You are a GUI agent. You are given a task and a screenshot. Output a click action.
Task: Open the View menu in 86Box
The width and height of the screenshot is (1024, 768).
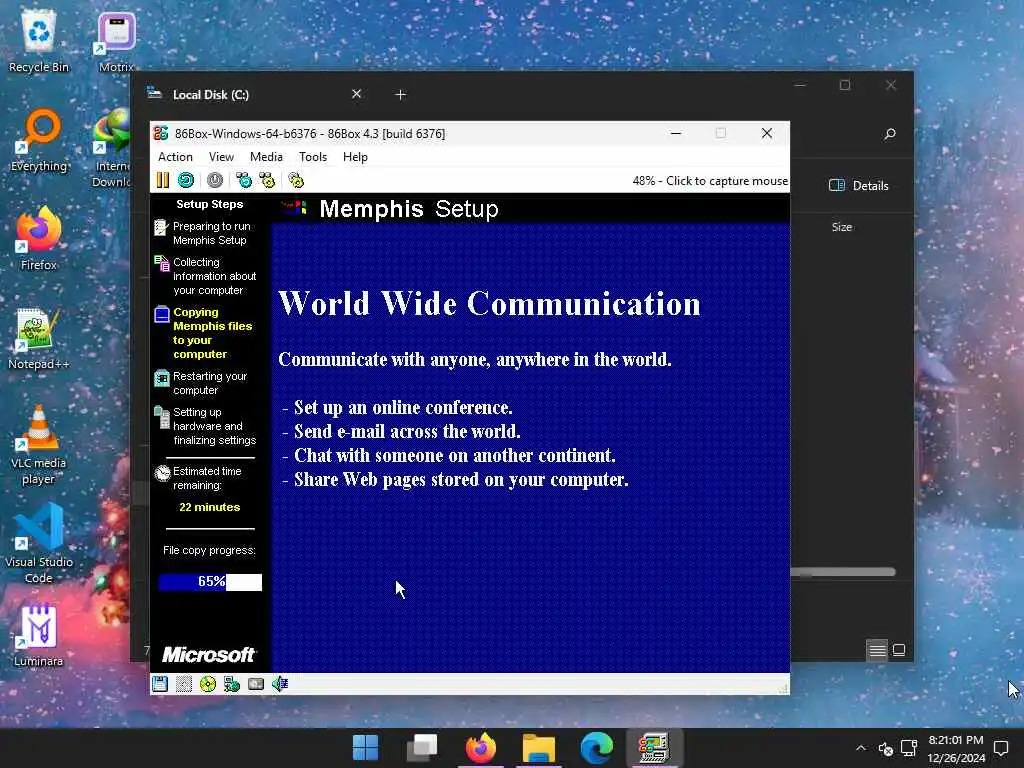221,157
